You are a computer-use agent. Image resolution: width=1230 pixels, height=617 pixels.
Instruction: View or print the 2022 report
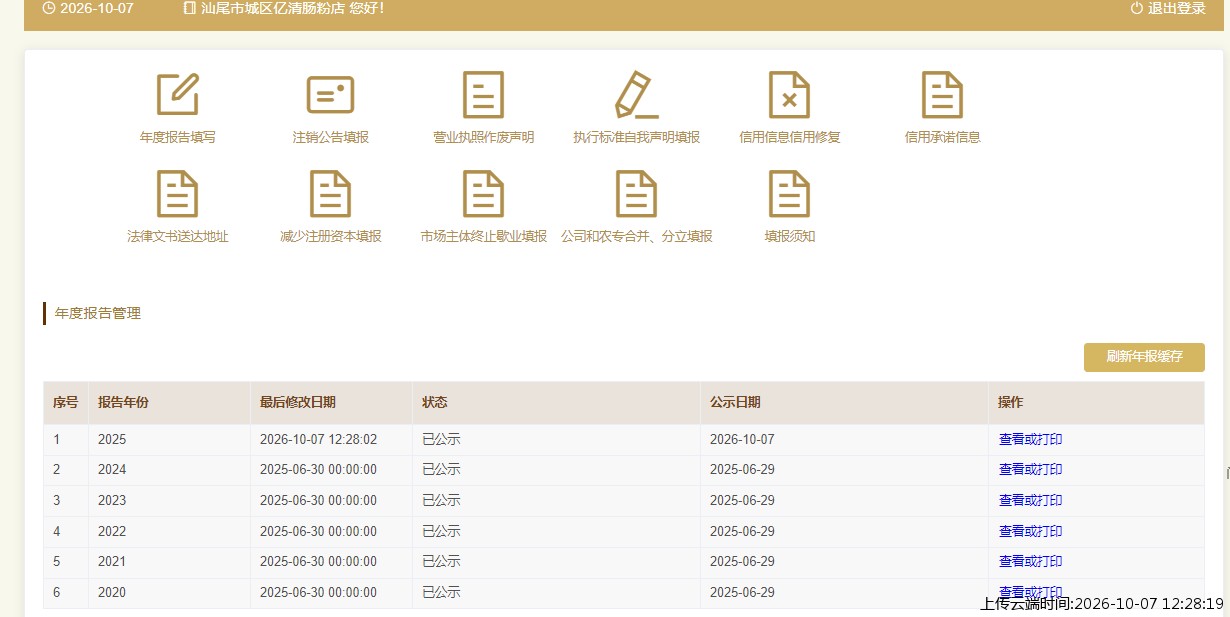(1030, 531)
